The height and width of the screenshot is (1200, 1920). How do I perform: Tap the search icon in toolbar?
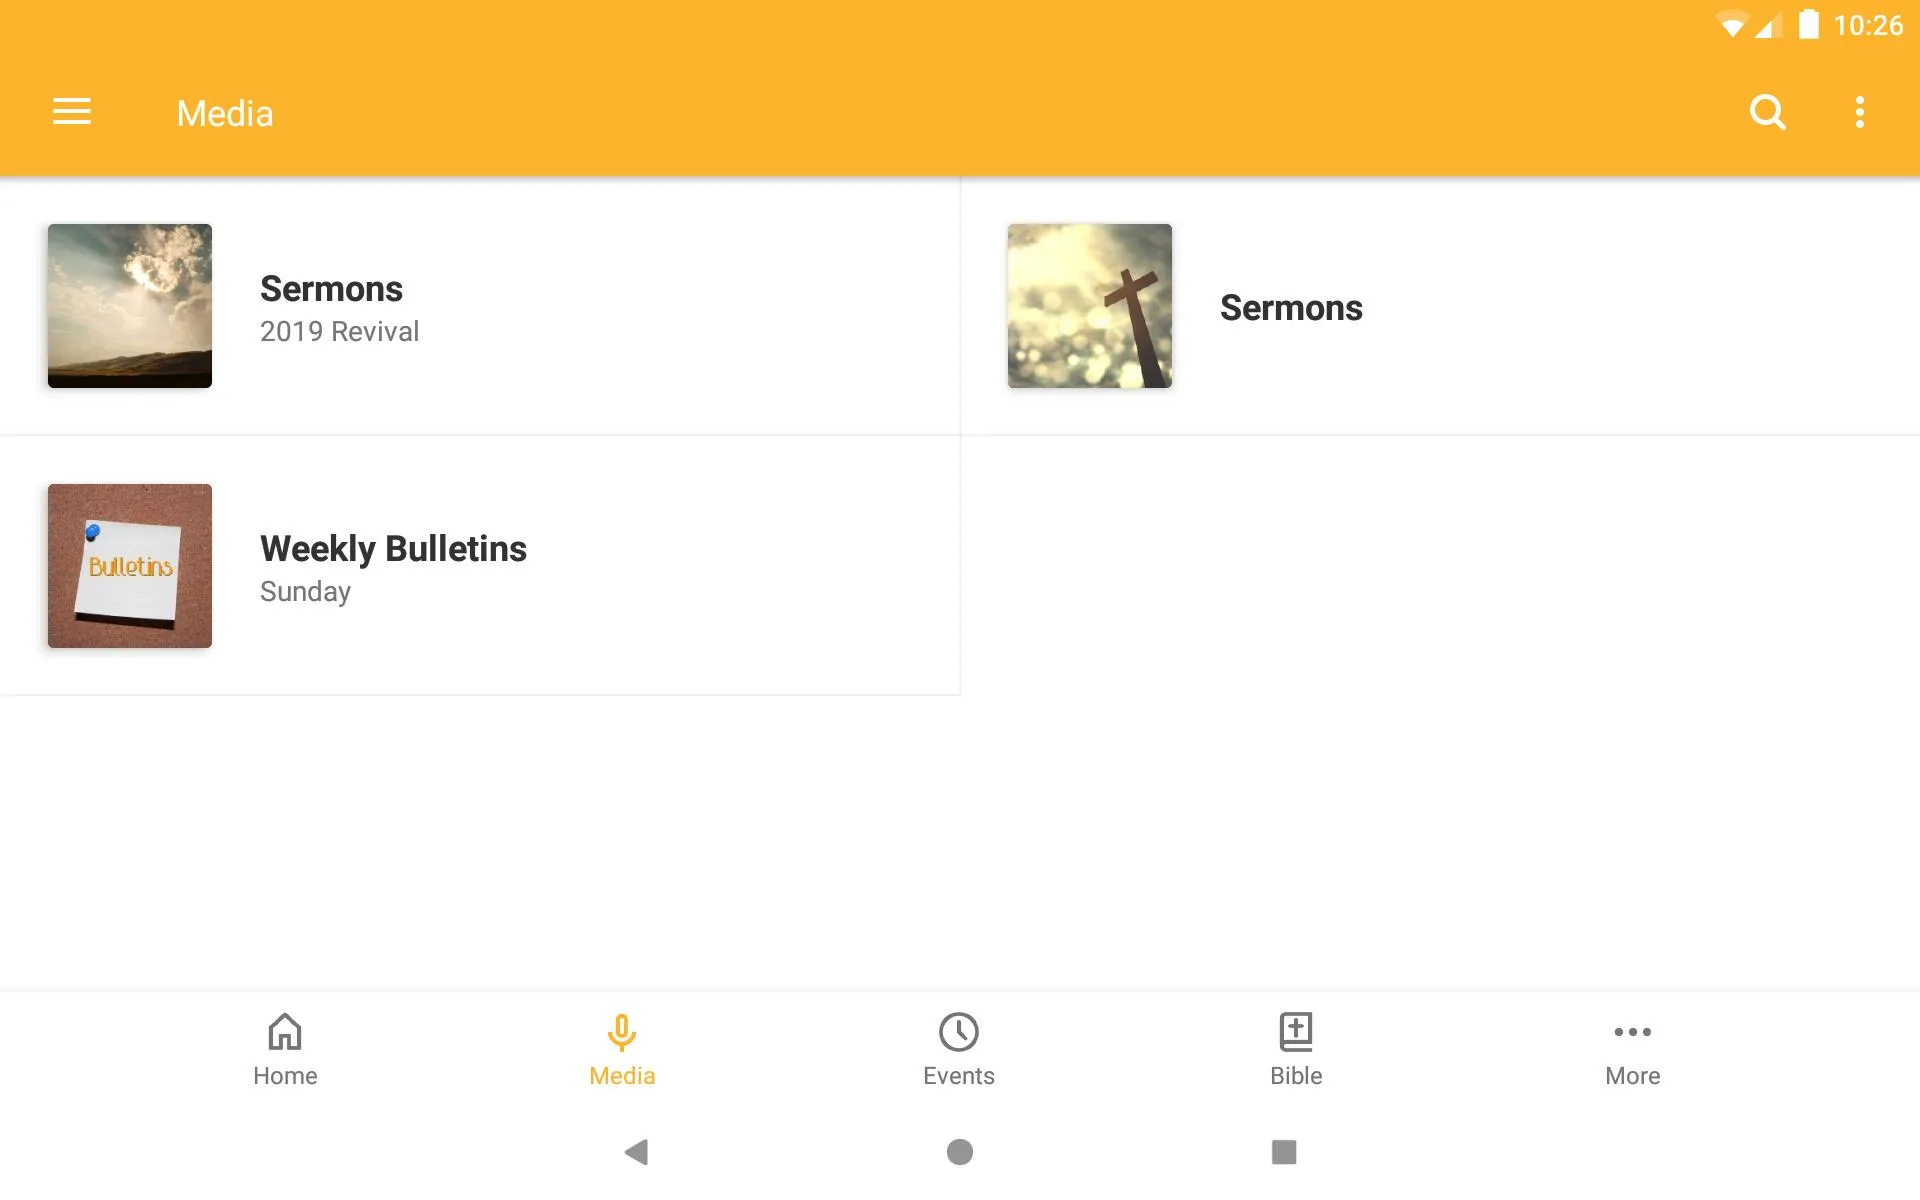tap(1767, 112)
